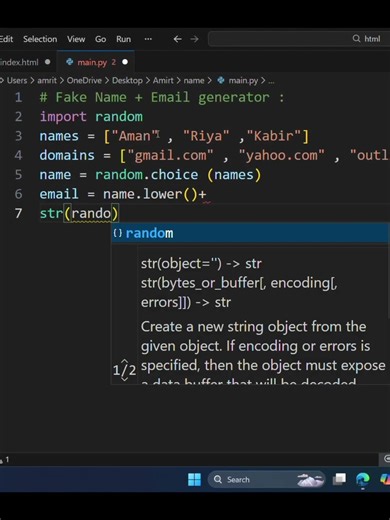Open the Windows Start menu
The width and height of the screenshot is (390, 520).
[x=194, y=480]
